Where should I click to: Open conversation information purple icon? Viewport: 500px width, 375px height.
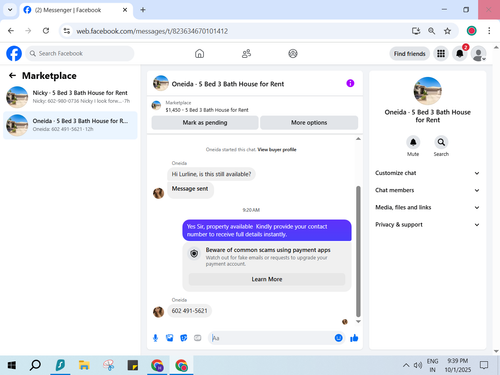pyautogui.click(x=350, y=83)
